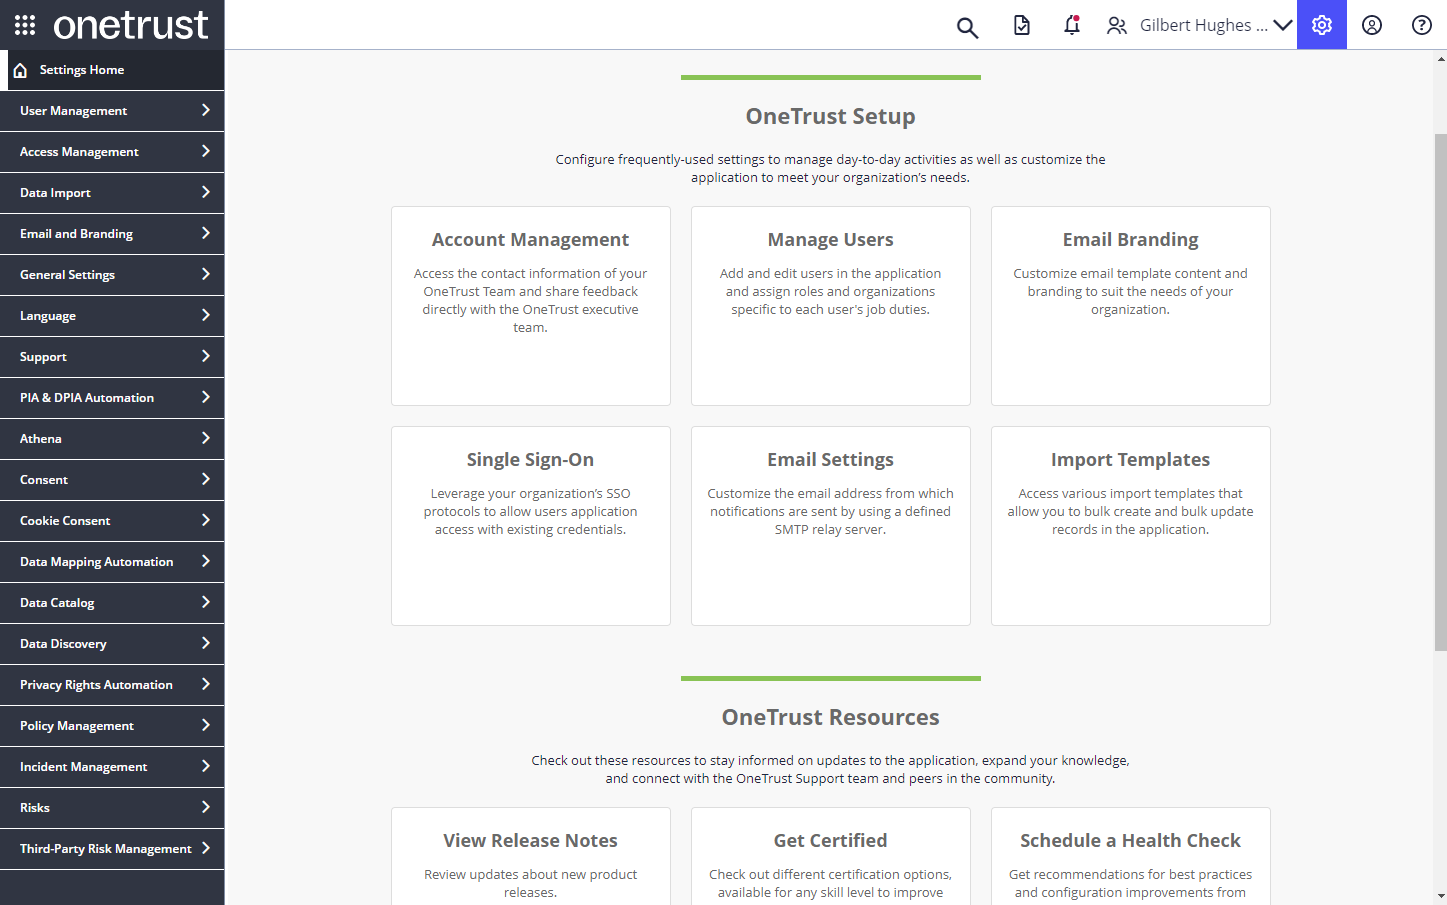Viewport: 1447px width, 905px height.
Task: Open the help question mark icon
Action: tap(1421, 25)
